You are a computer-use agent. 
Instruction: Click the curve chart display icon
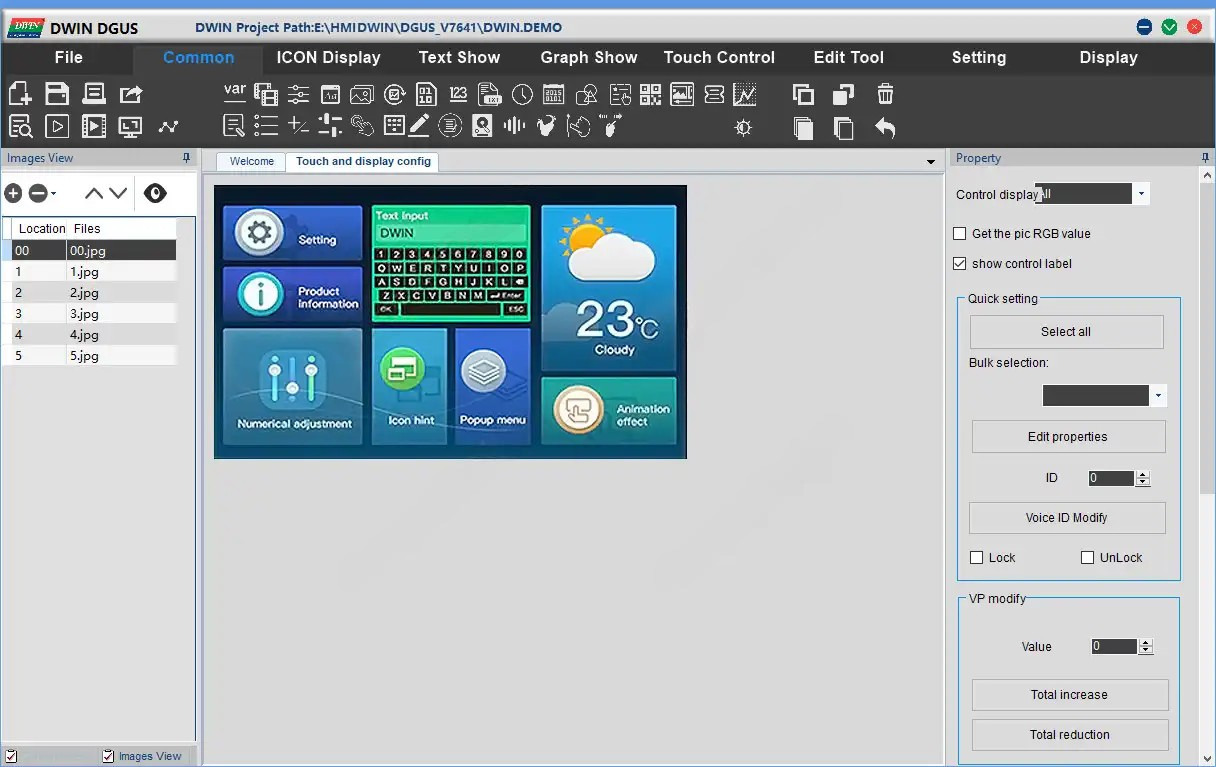click(744, 95)
